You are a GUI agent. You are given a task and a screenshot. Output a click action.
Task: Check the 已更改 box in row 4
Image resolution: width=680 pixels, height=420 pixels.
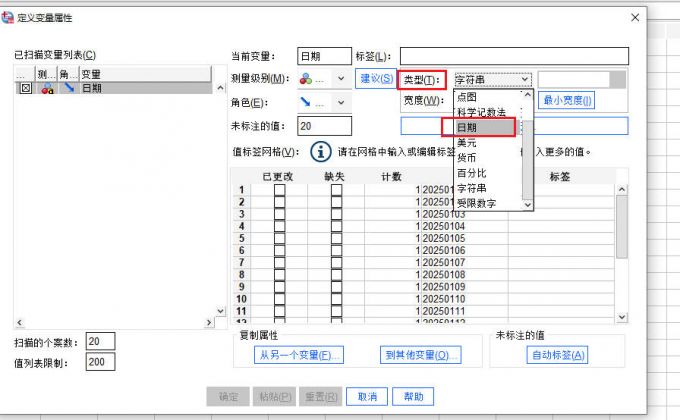coord(280,226)
